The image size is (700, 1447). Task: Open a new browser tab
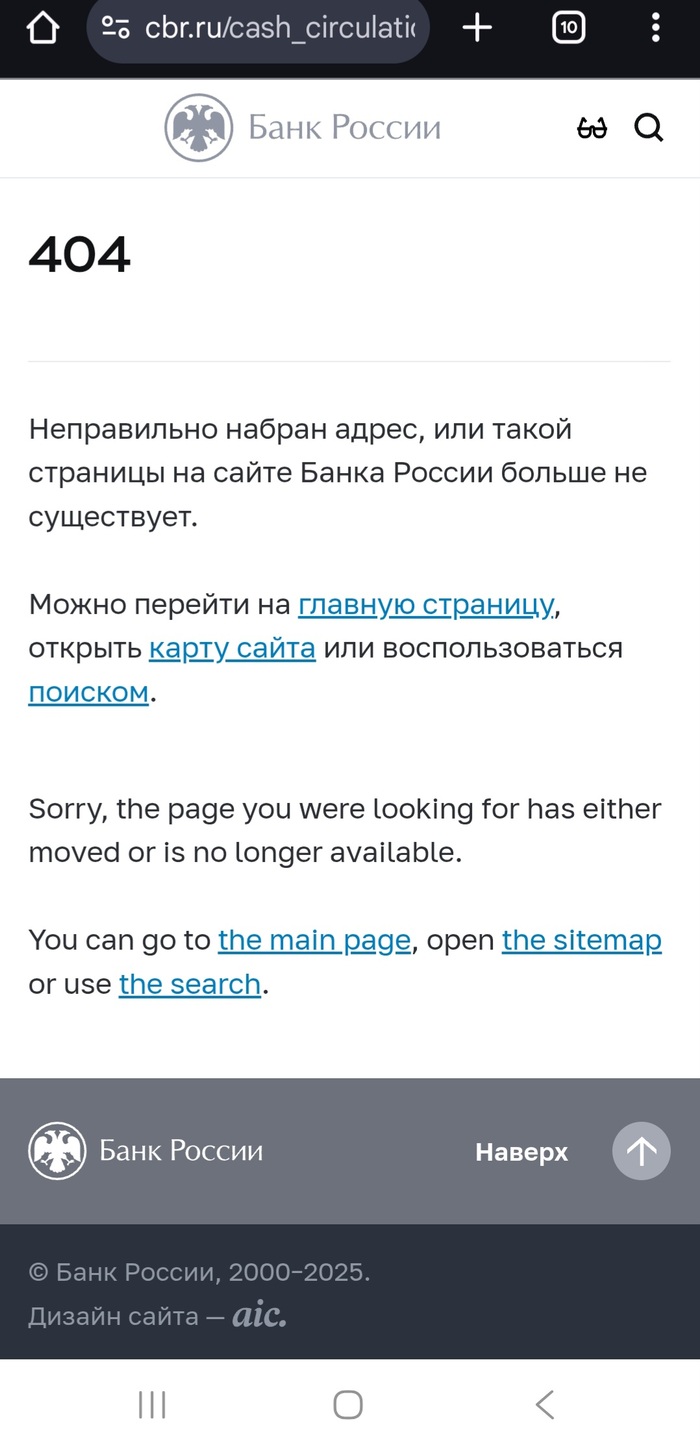[478, 29]
